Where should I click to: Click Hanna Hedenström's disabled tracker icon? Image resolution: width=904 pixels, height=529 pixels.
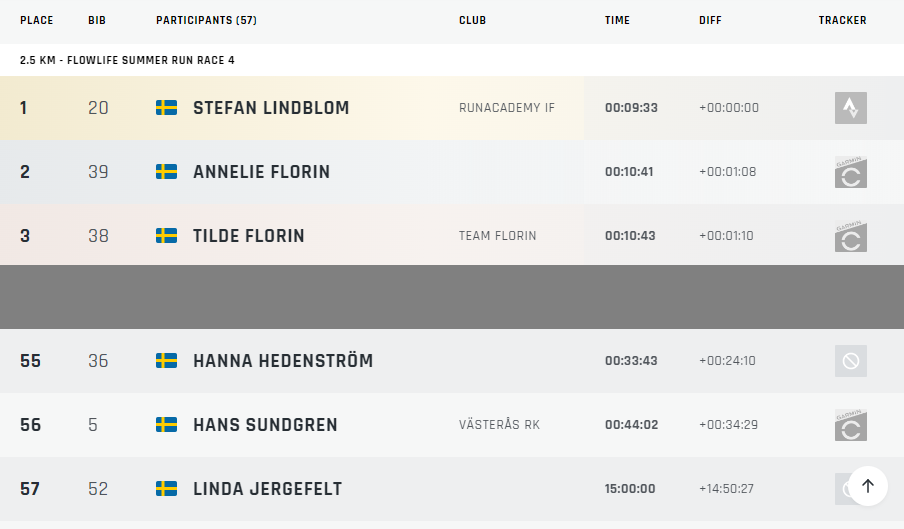[x=850, y=361]
